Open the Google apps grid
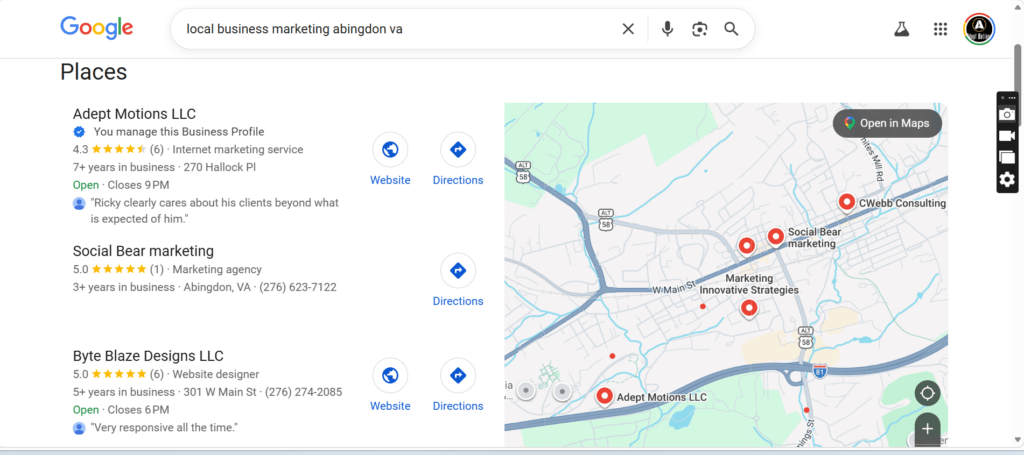Screen dimensions: 1024x455 point(940,29)
